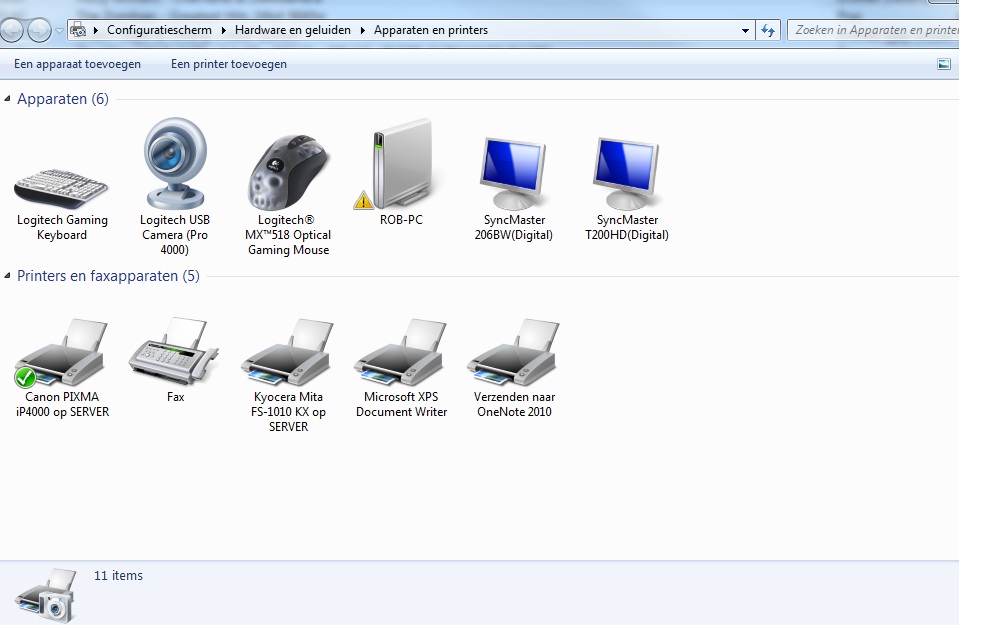Go back with the Back arrow button
Image resolution: width=1008 pixels, height=630 pixels.
pyautogui.click(x=11, y=30)
